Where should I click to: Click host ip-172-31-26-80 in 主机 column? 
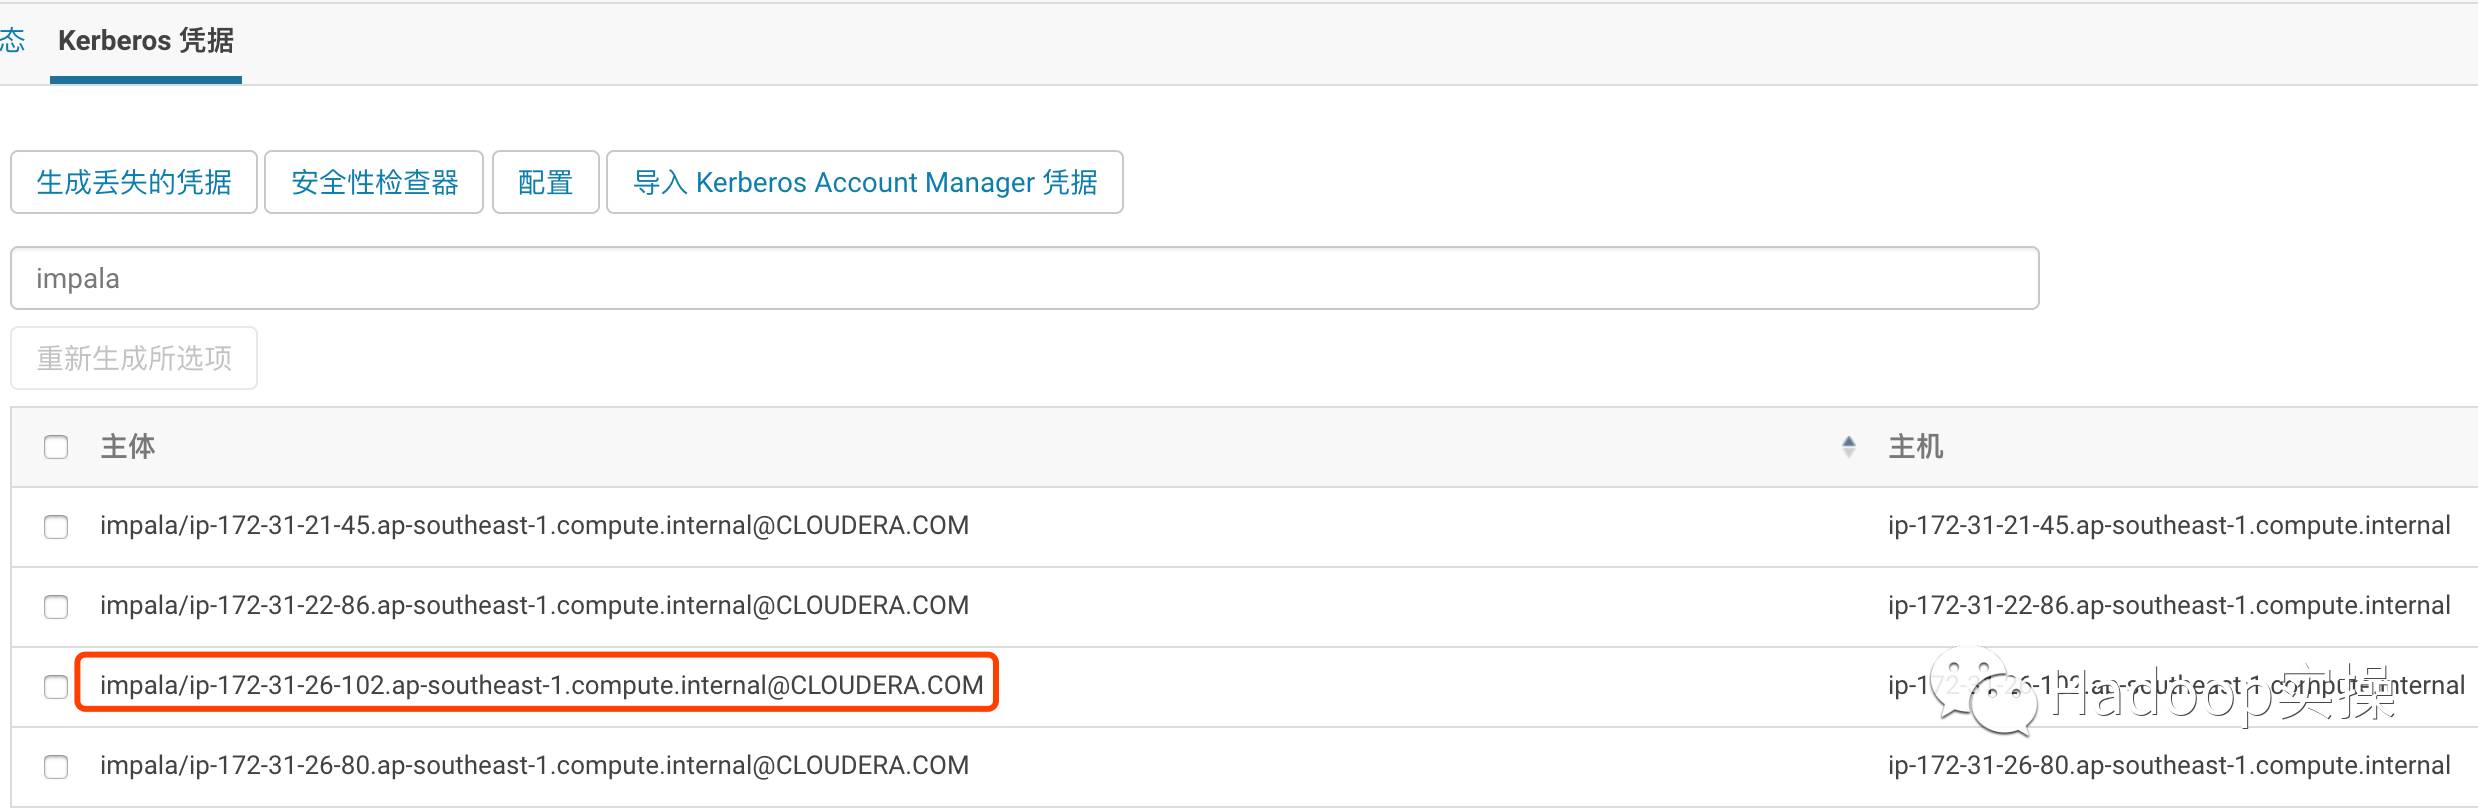(2168, 766)
